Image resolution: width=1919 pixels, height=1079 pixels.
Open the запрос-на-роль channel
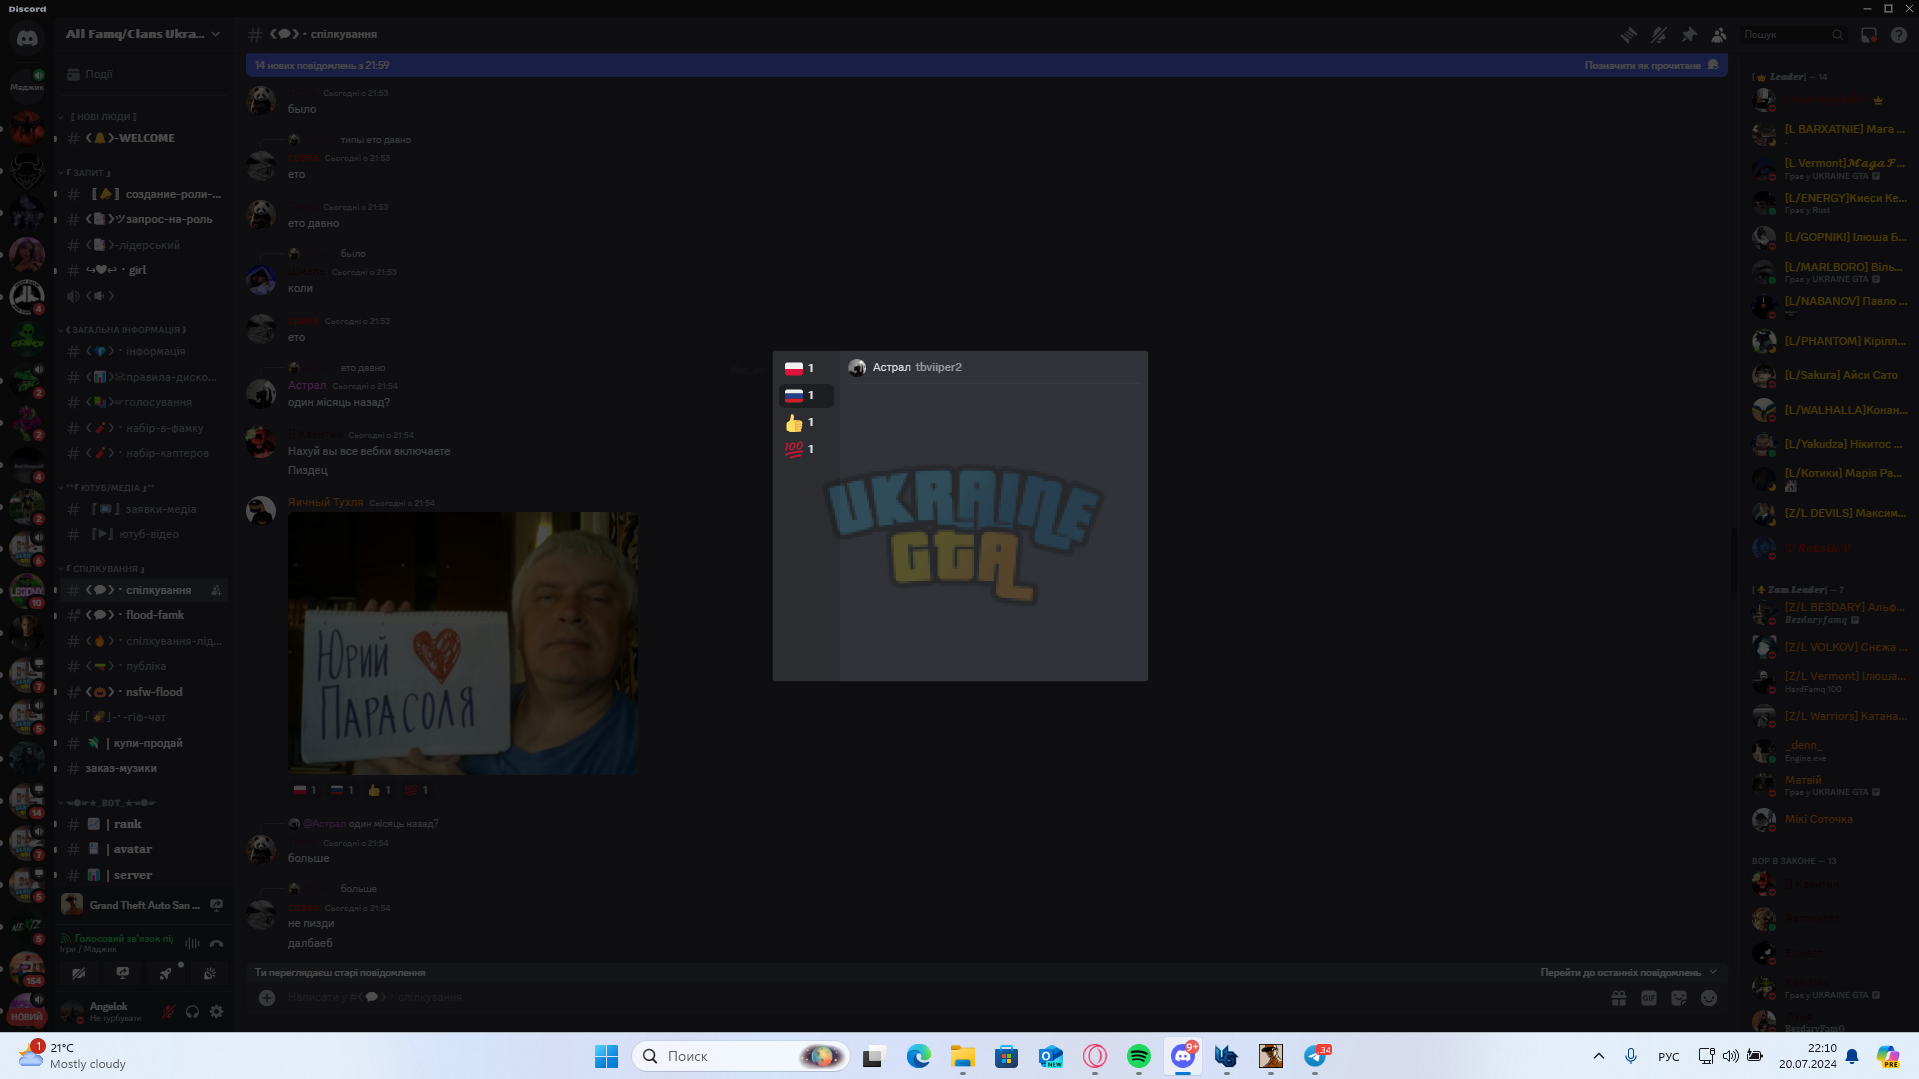(143, 219)
